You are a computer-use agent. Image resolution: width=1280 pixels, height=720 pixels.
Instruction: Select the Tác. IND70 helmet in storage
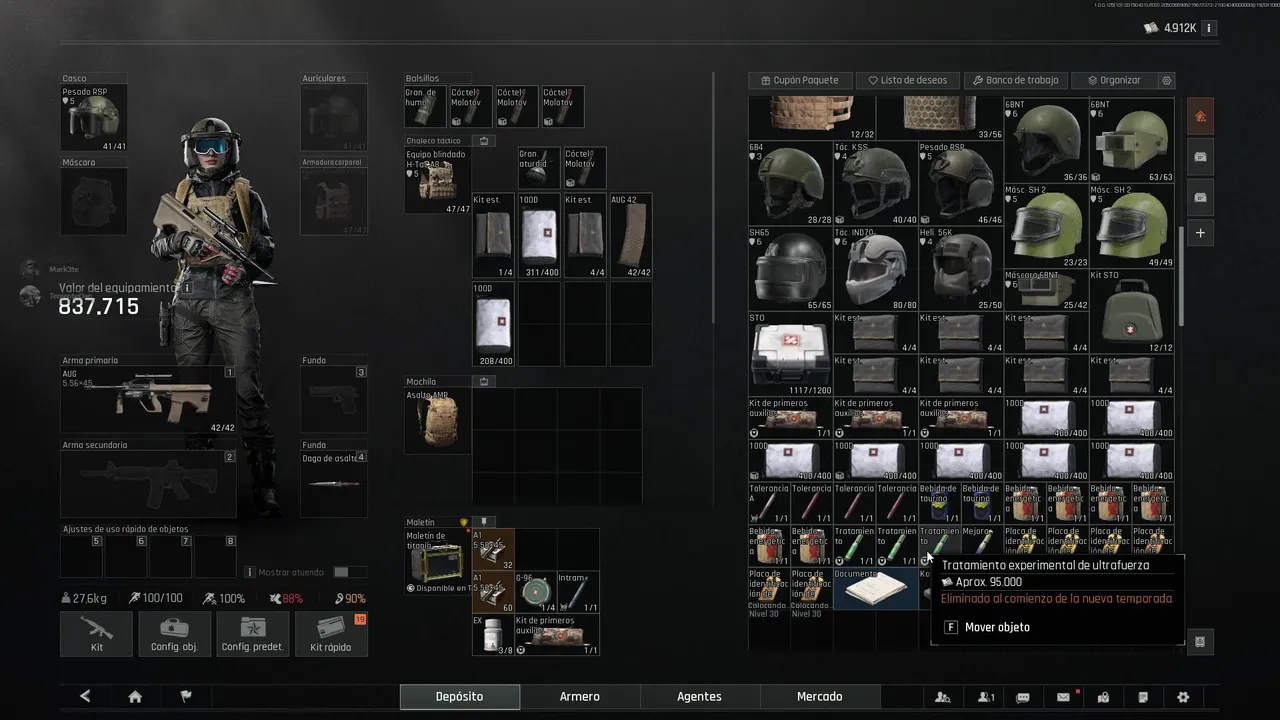875,268
